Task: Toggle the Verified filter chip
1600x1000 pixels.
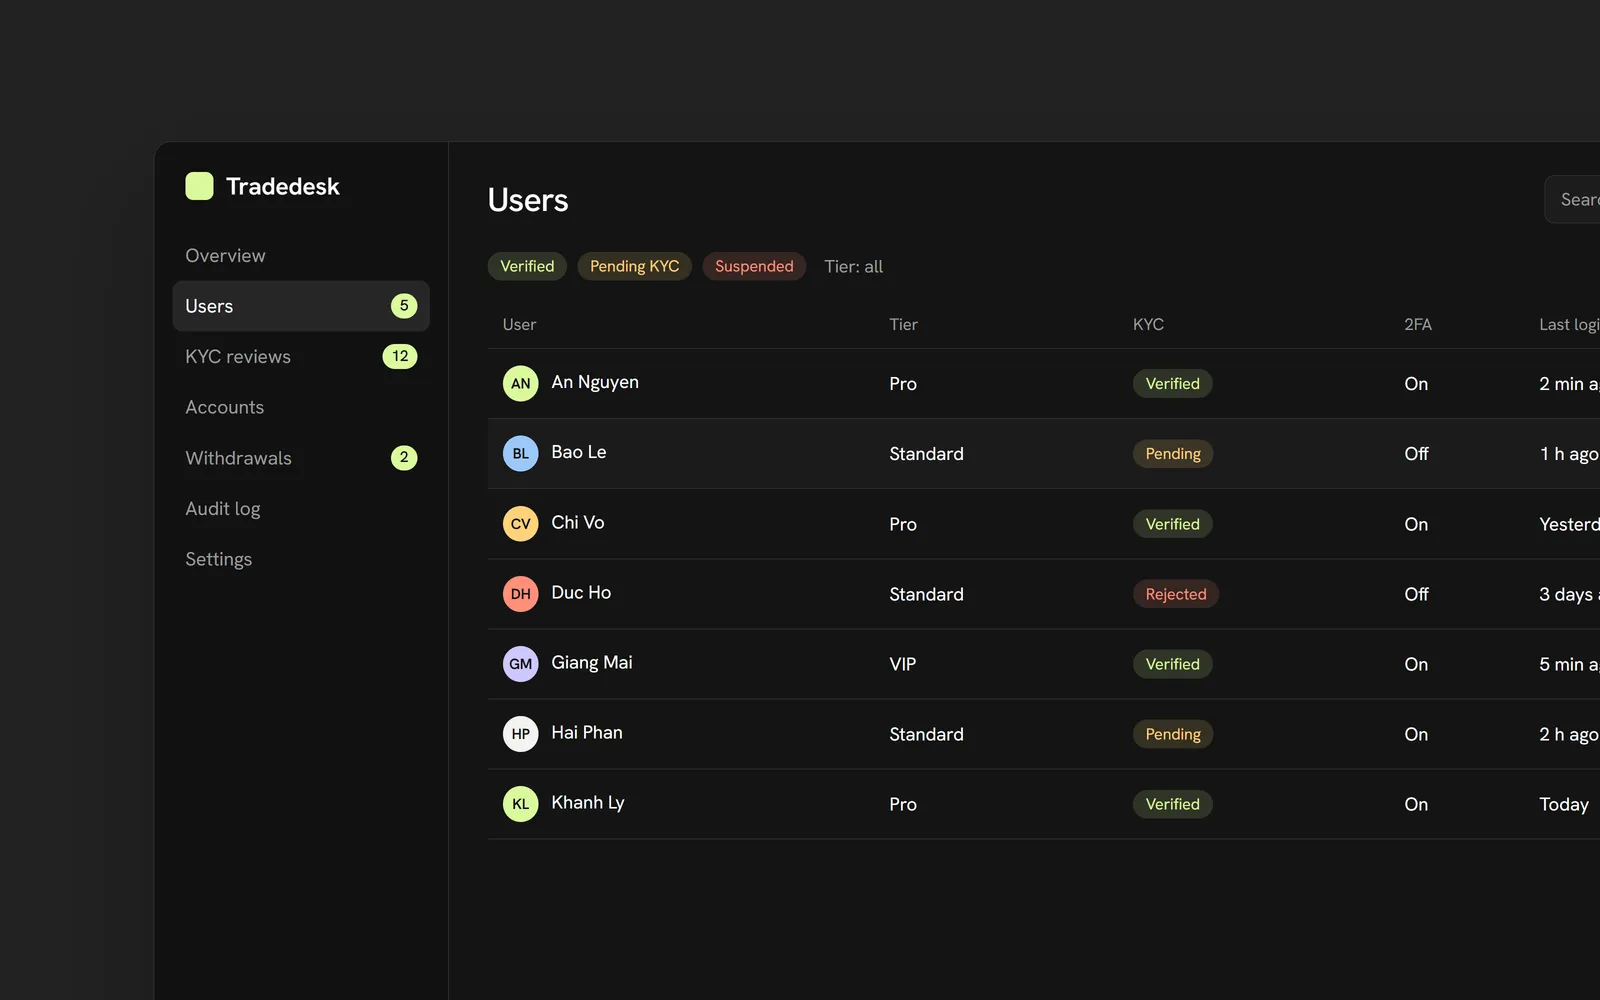Action: (527, 266)
